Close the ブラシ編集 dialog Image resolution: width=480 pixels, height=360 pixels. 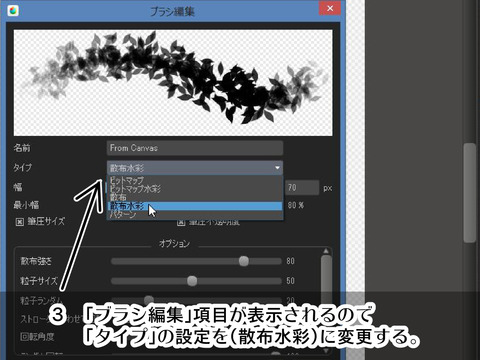(x=330, y=8)
